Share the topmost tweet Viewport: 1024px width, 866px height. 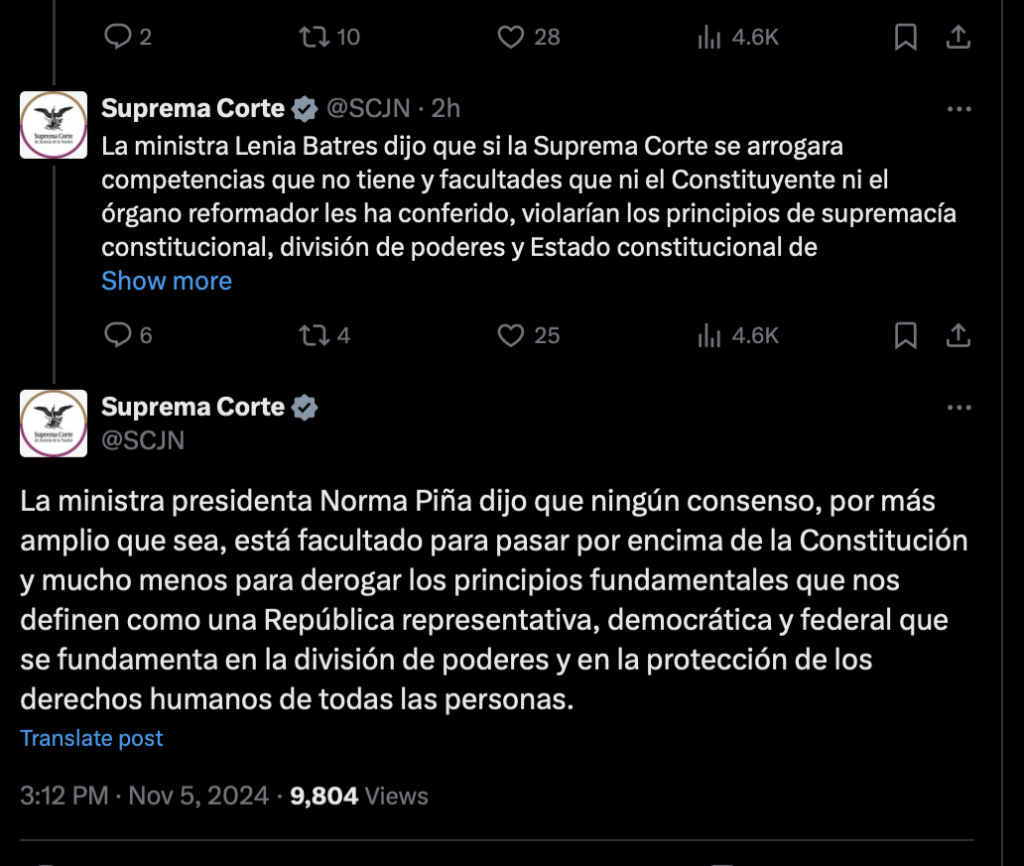click(x=958, y=37)
